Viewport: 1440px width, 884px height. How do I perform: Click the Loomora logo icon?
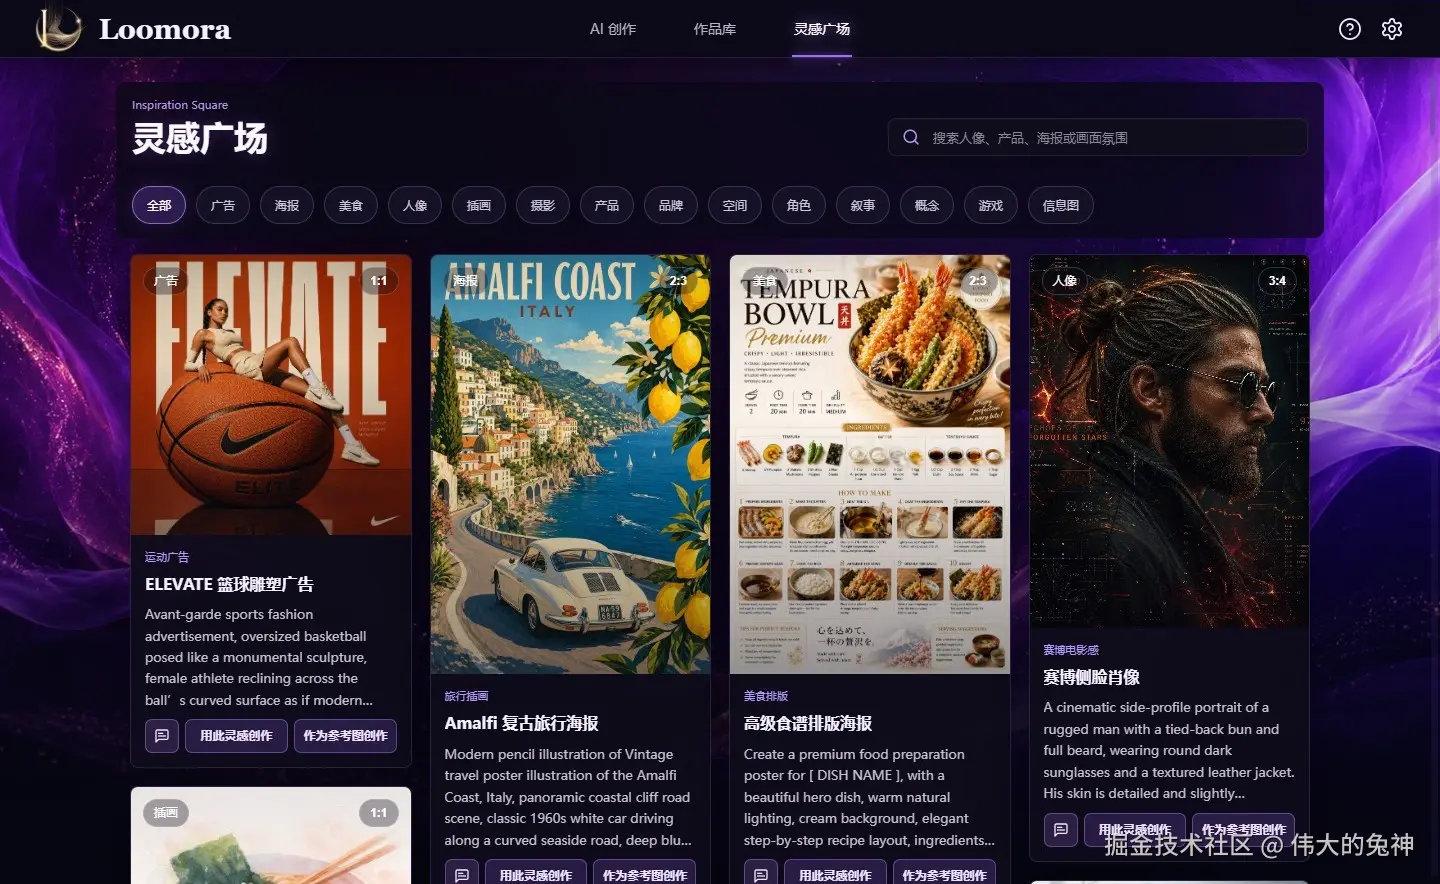click(x=58, y=29)
